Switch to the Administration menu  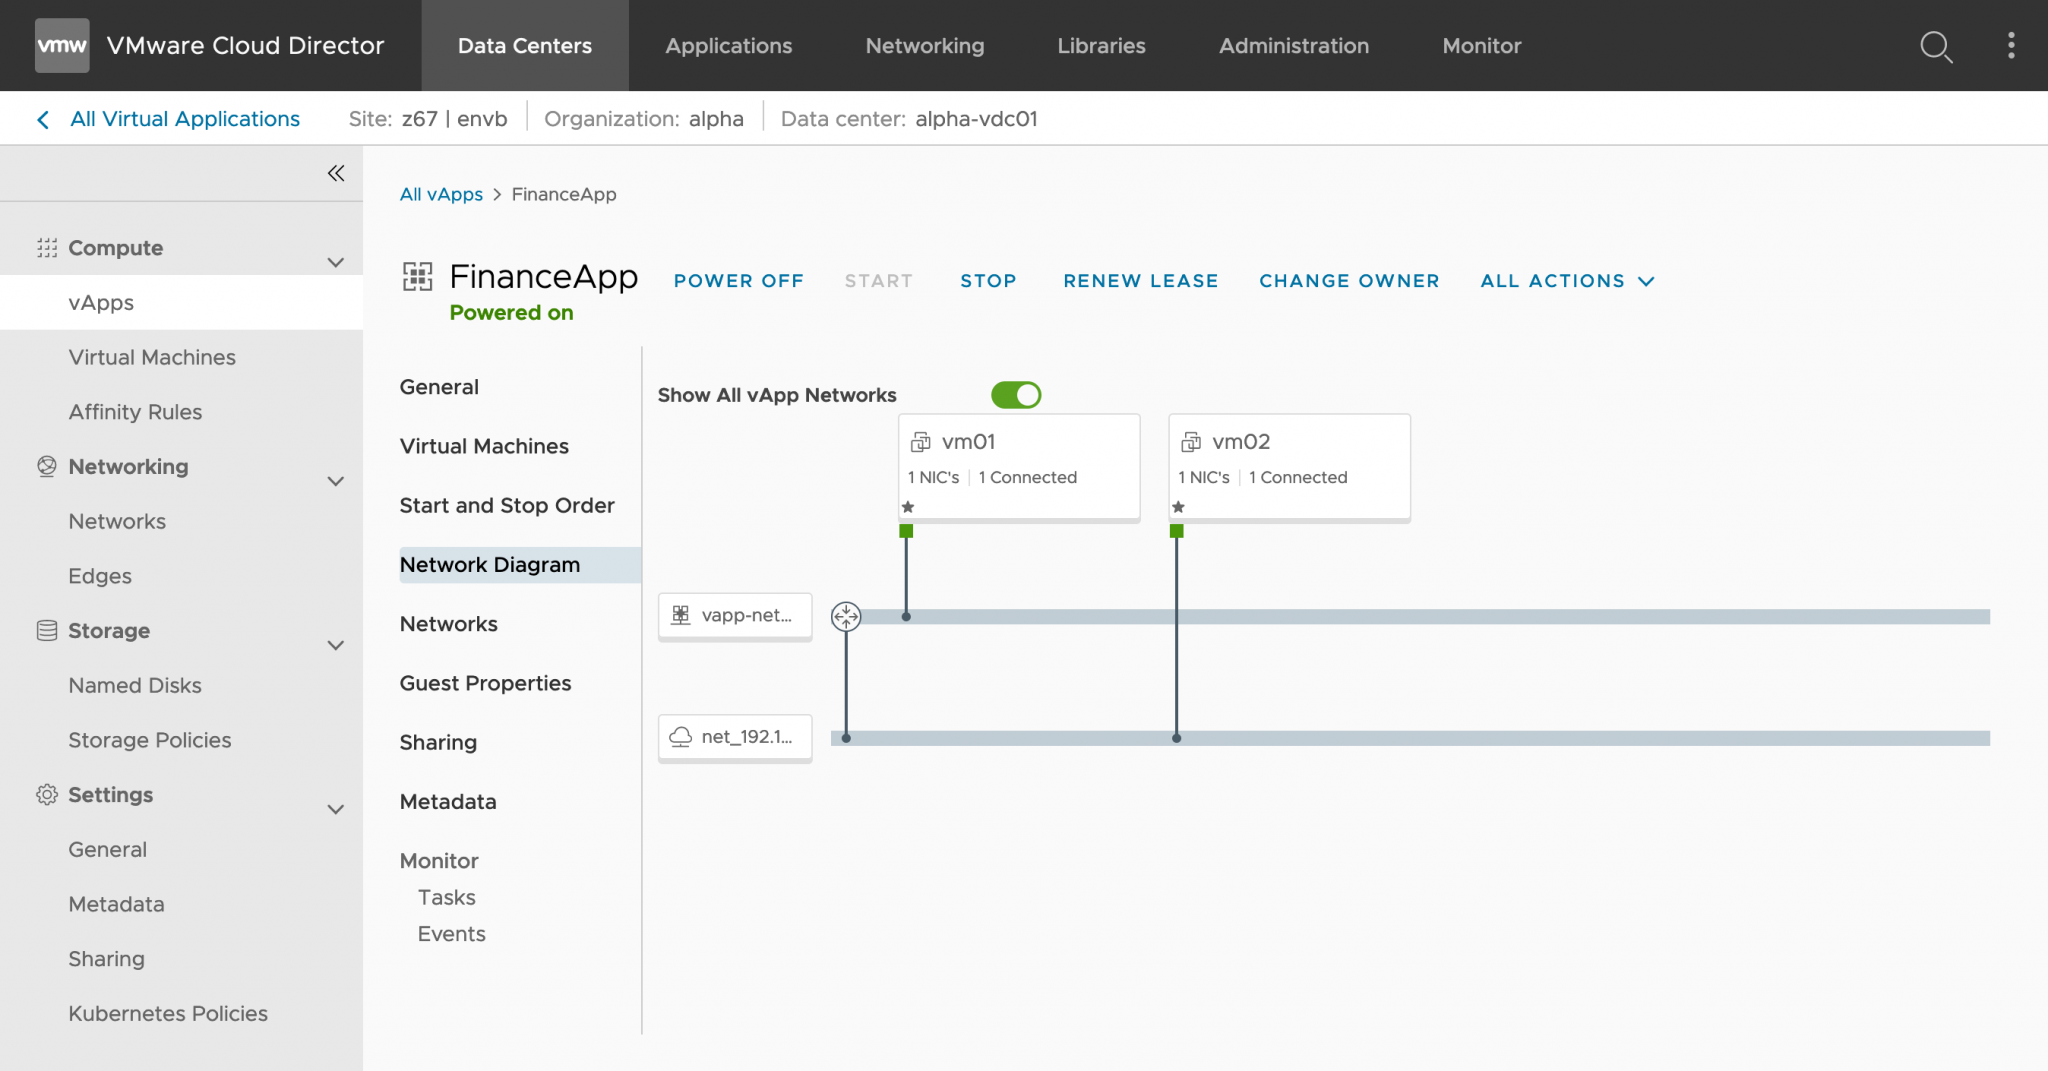tap(1293, 45)
